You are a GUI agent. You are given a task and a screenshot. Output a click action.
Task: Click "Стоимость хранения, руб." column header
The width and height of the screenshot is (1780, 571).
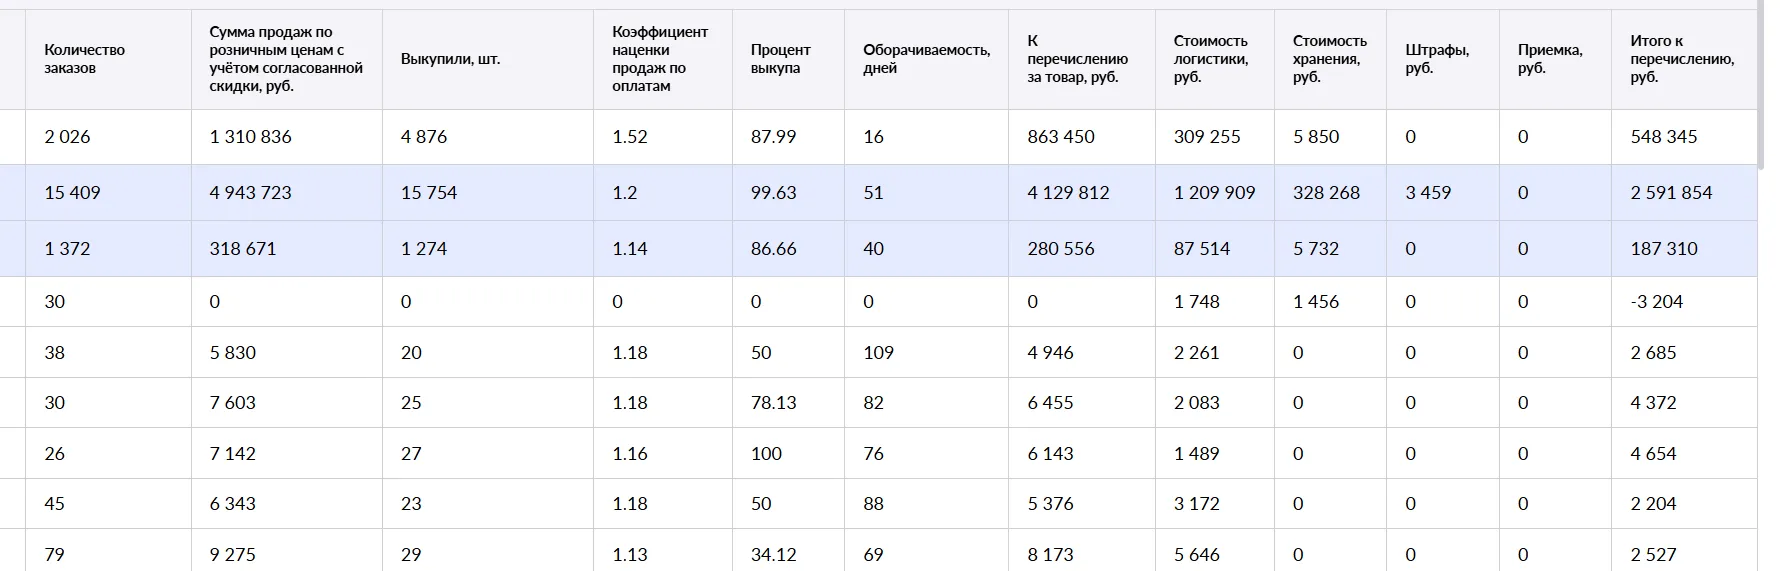[x=1329, y=59]
